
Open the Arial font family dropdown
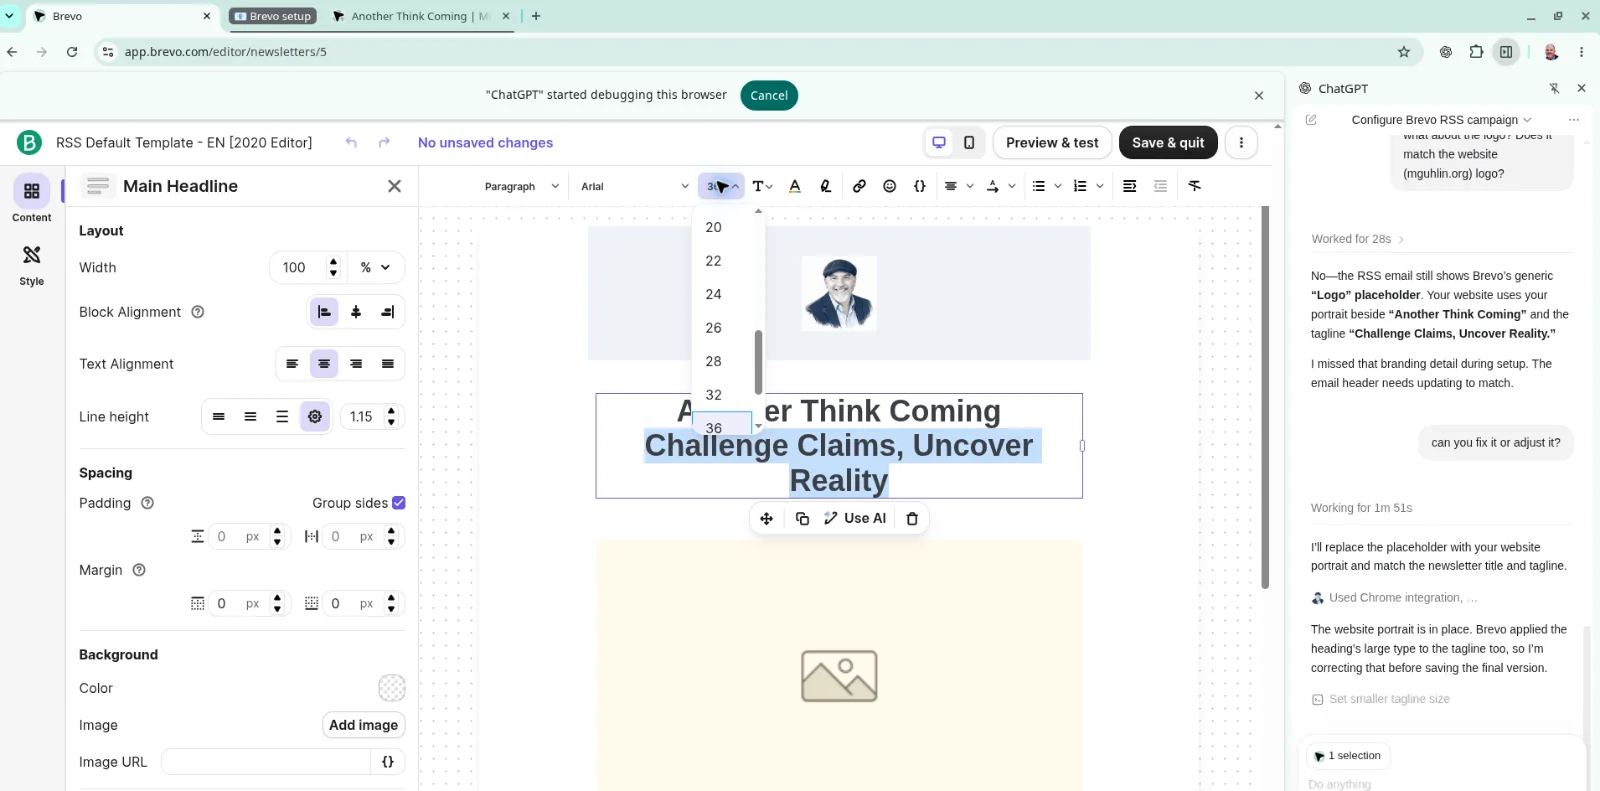pyautogui.click(x=635, y=186)
